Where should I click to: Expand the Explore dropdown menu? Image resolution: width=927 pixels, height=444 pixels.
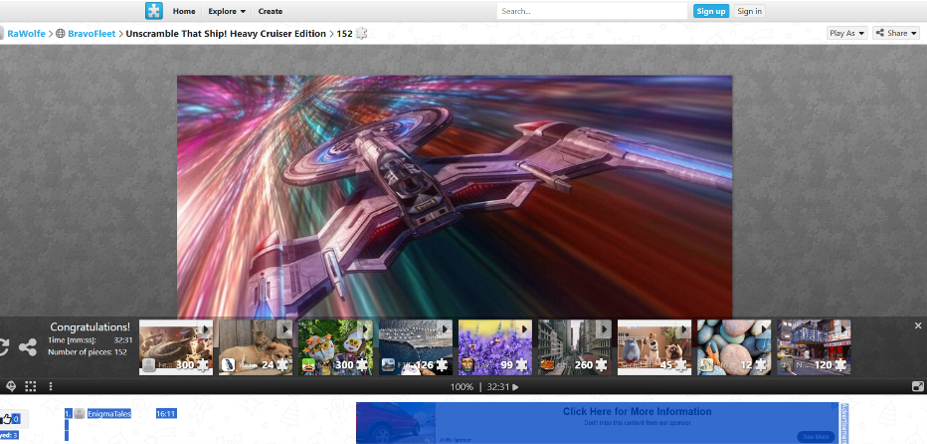click(226, 11)
